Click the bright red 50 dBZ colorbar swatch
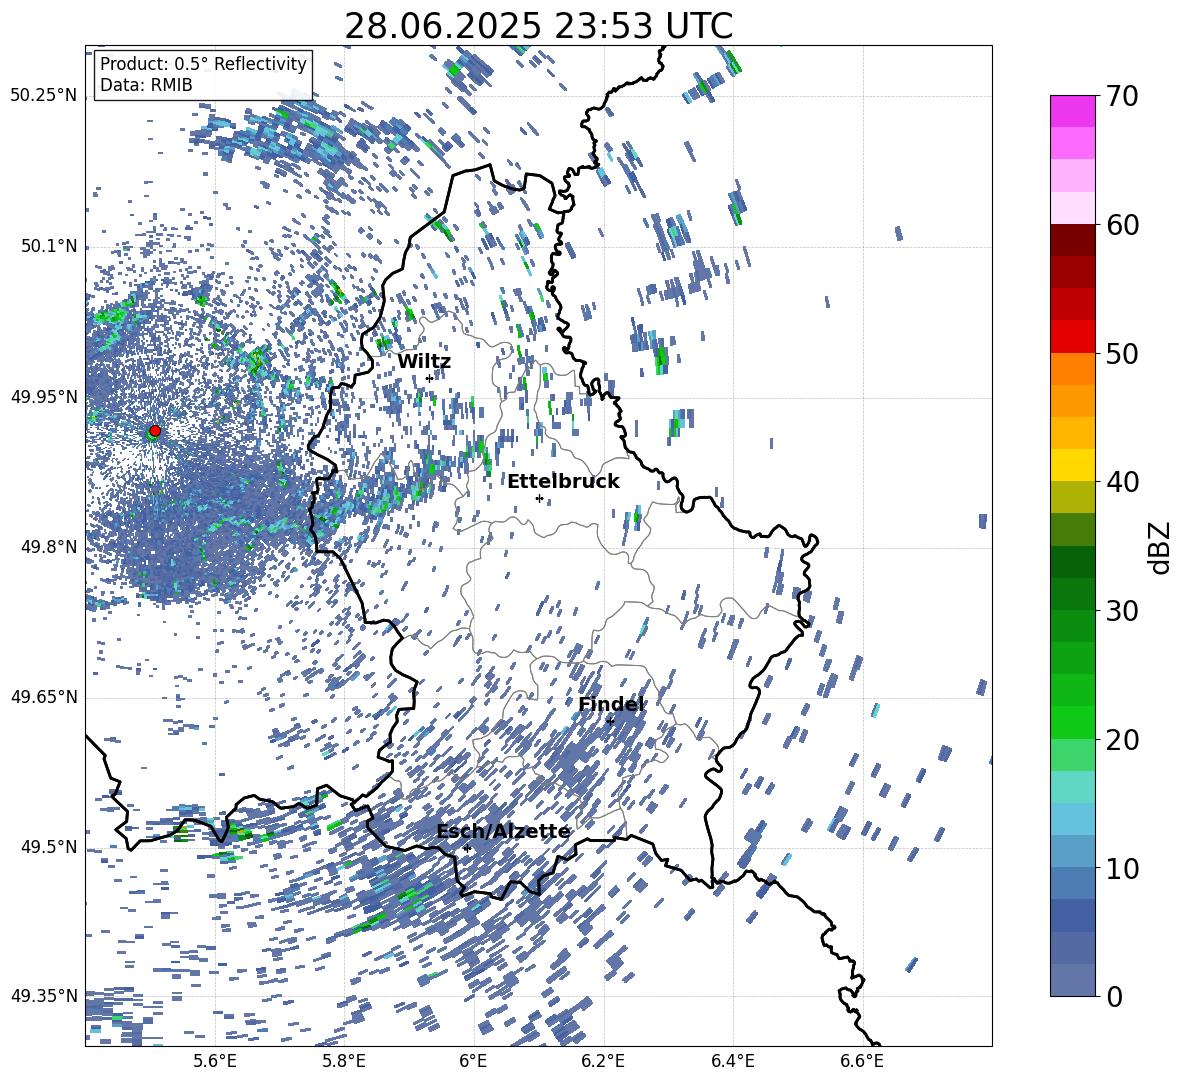 coord(1072,337)
